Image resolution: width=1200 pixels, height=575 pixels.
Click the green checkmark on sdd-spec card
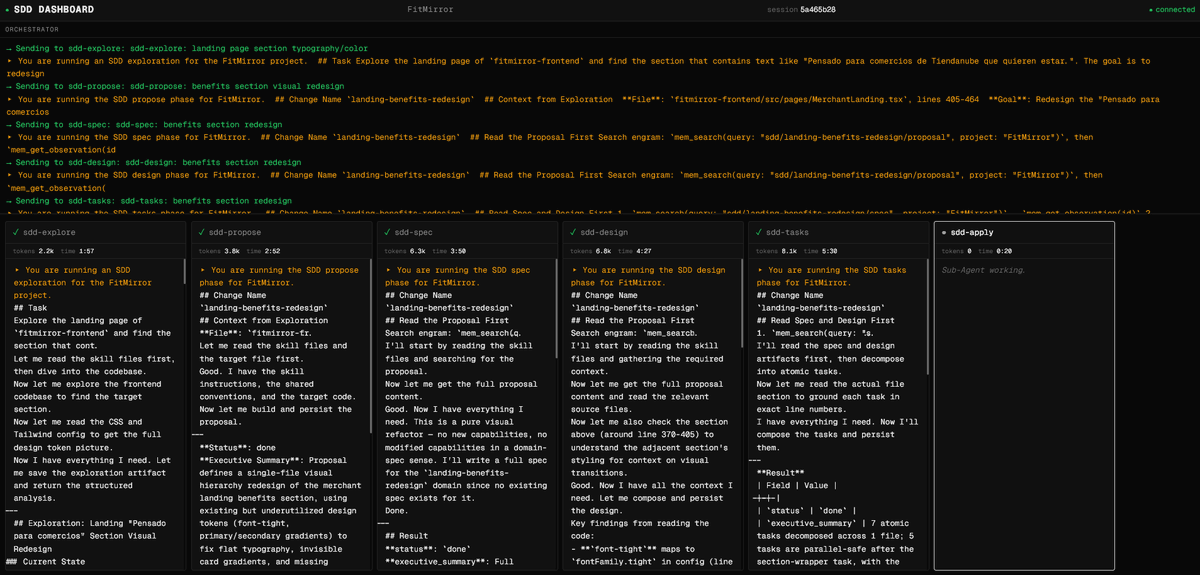(389, 232)
